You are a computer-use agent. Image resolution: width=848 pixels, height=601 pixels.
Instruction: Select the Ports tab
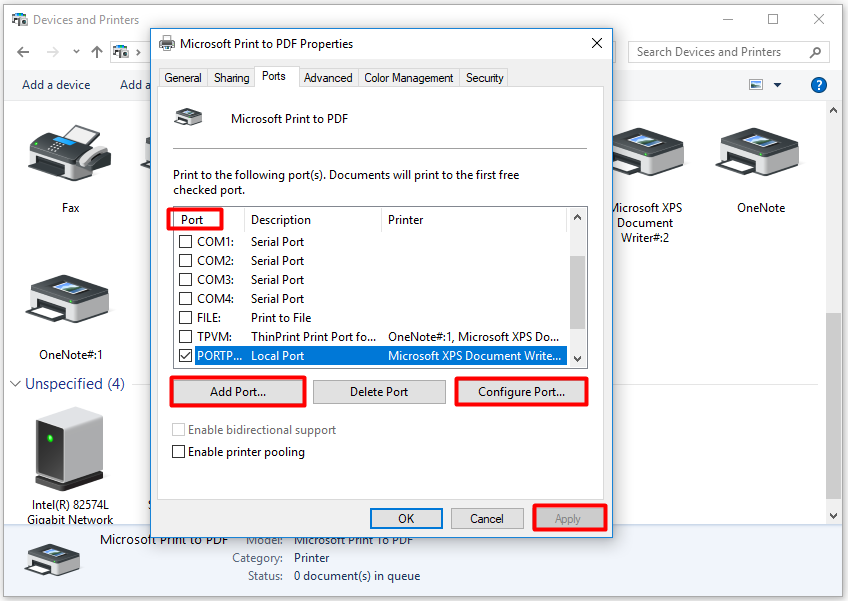tap(274, 76)
